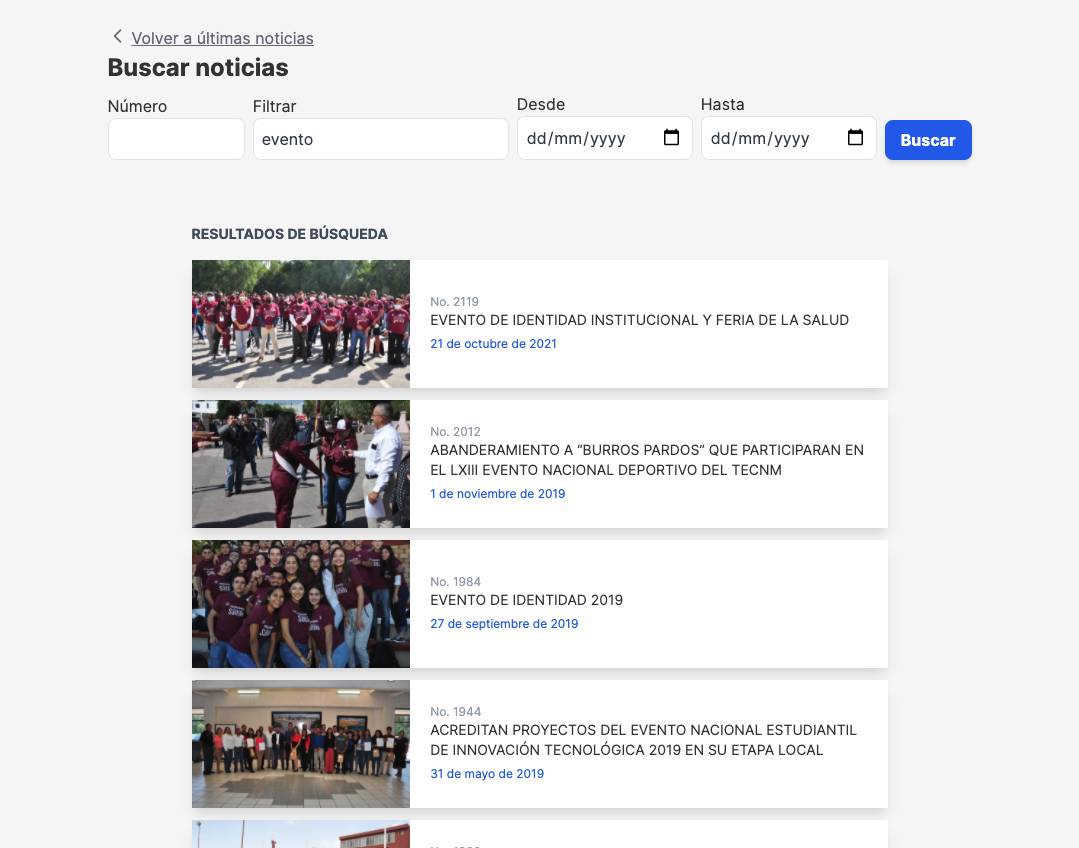Open the Hasta calendar picker icon

855,138
